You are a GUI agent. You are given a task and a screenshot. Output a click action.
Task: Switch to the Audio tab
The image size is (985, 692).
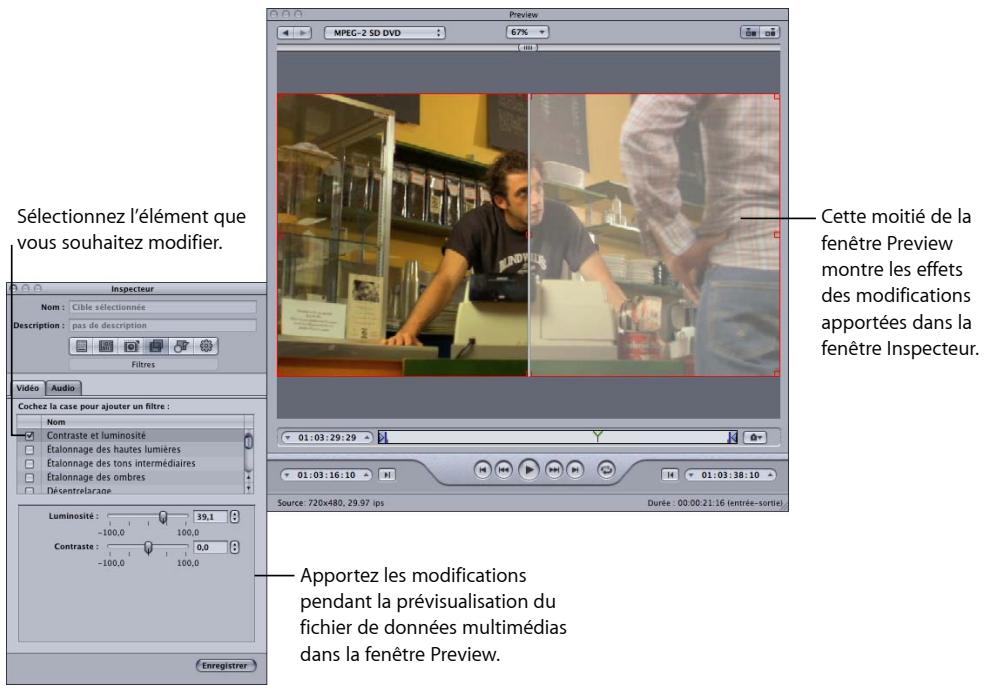coord(67,387)
